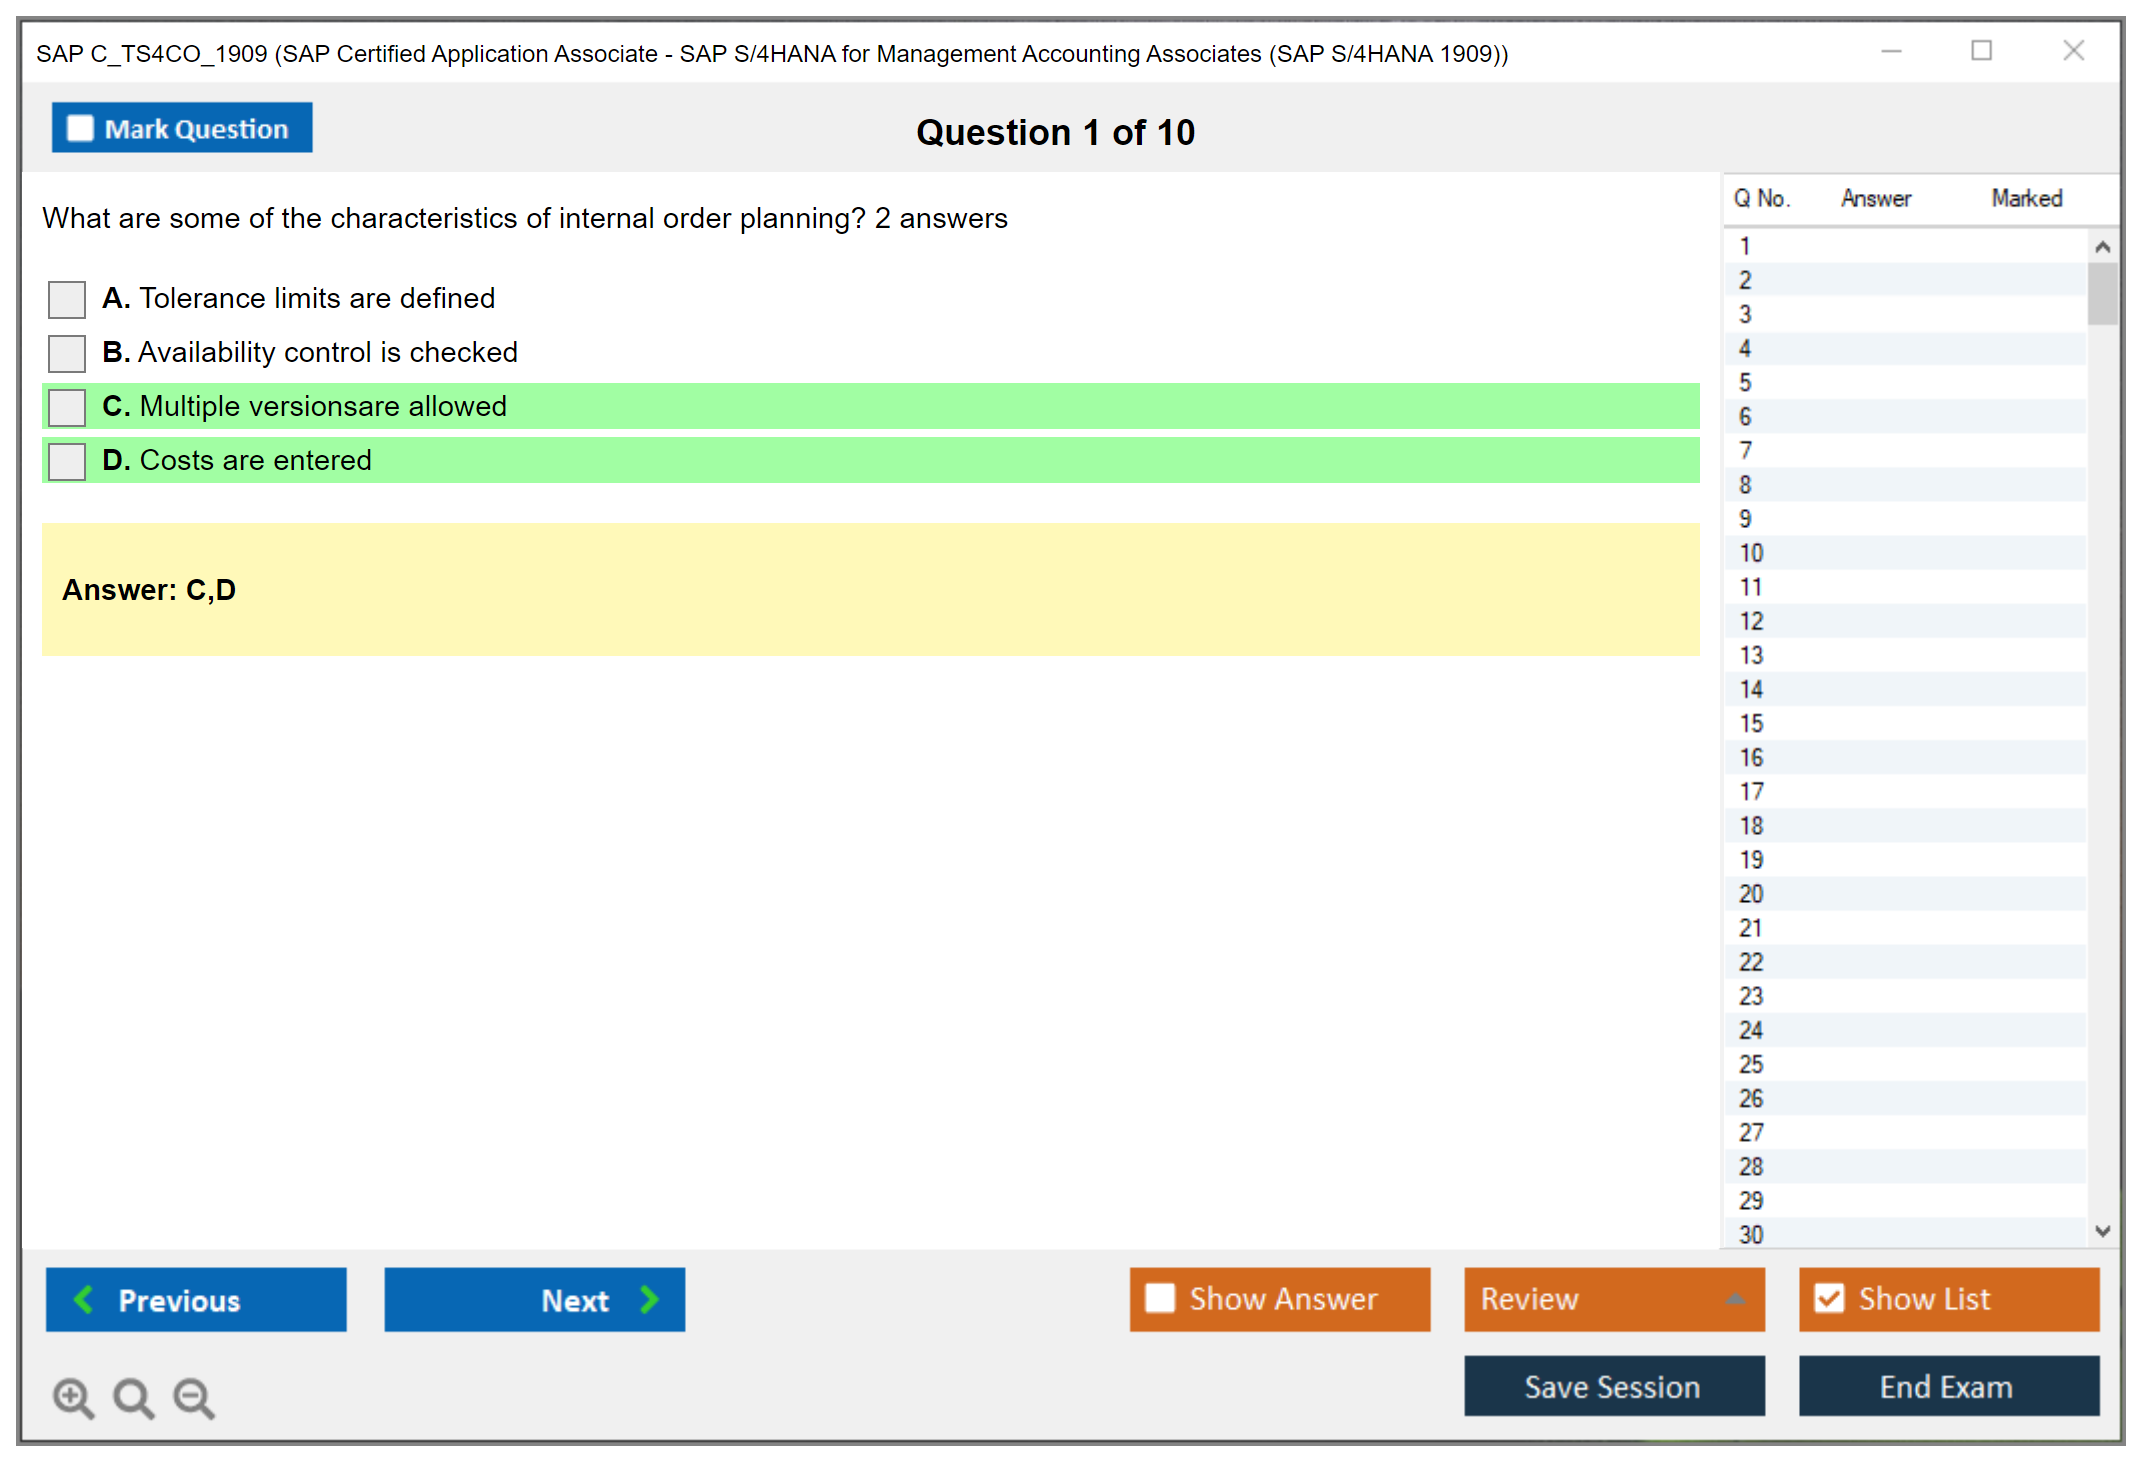Click the list scroll down arrow
This screenshot has height=1470, width=2150.
[x=2102, y=1231]
